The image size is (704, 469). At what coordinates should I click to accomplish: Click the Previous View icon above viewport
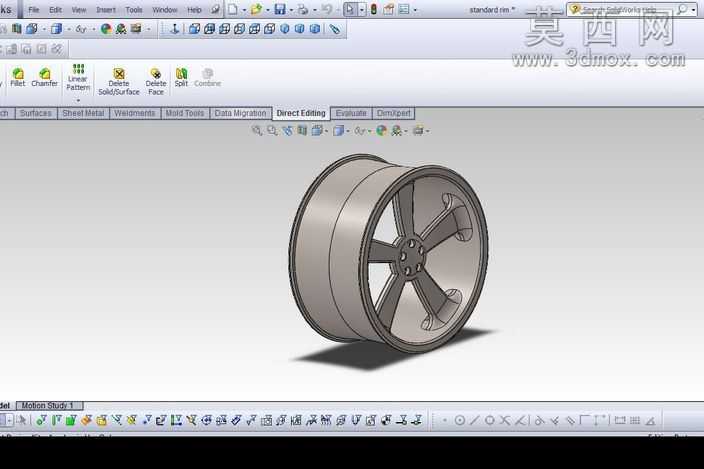pos(287,131)
